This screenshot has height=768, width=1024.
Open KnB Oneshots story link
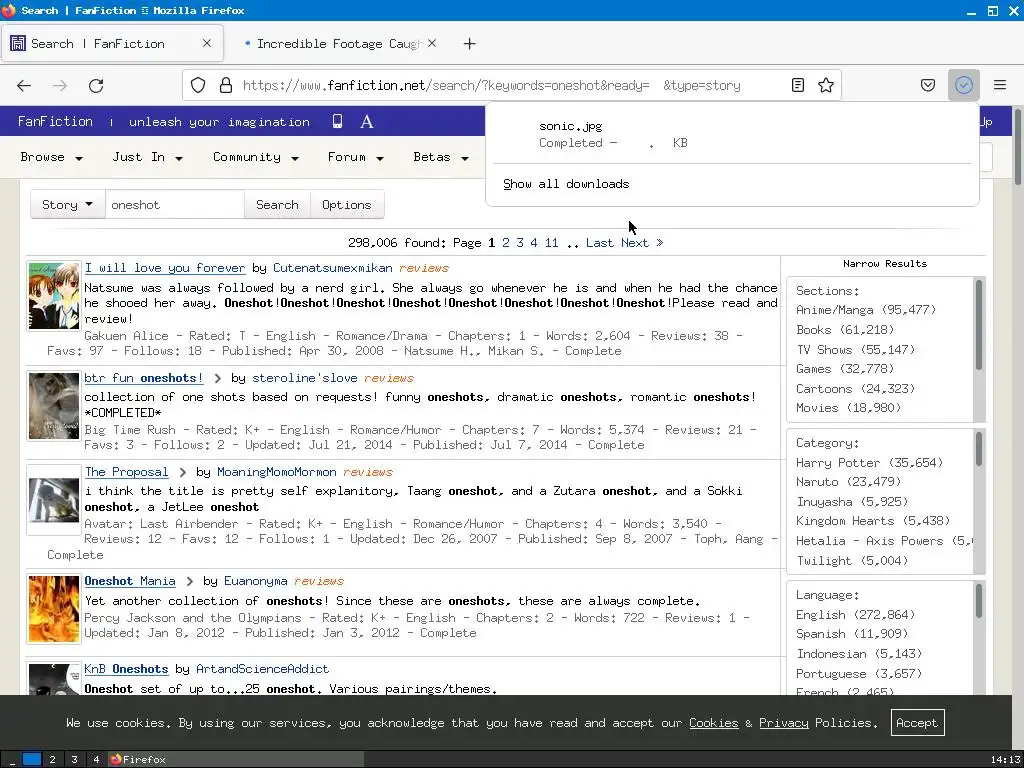tap(126, 669)
